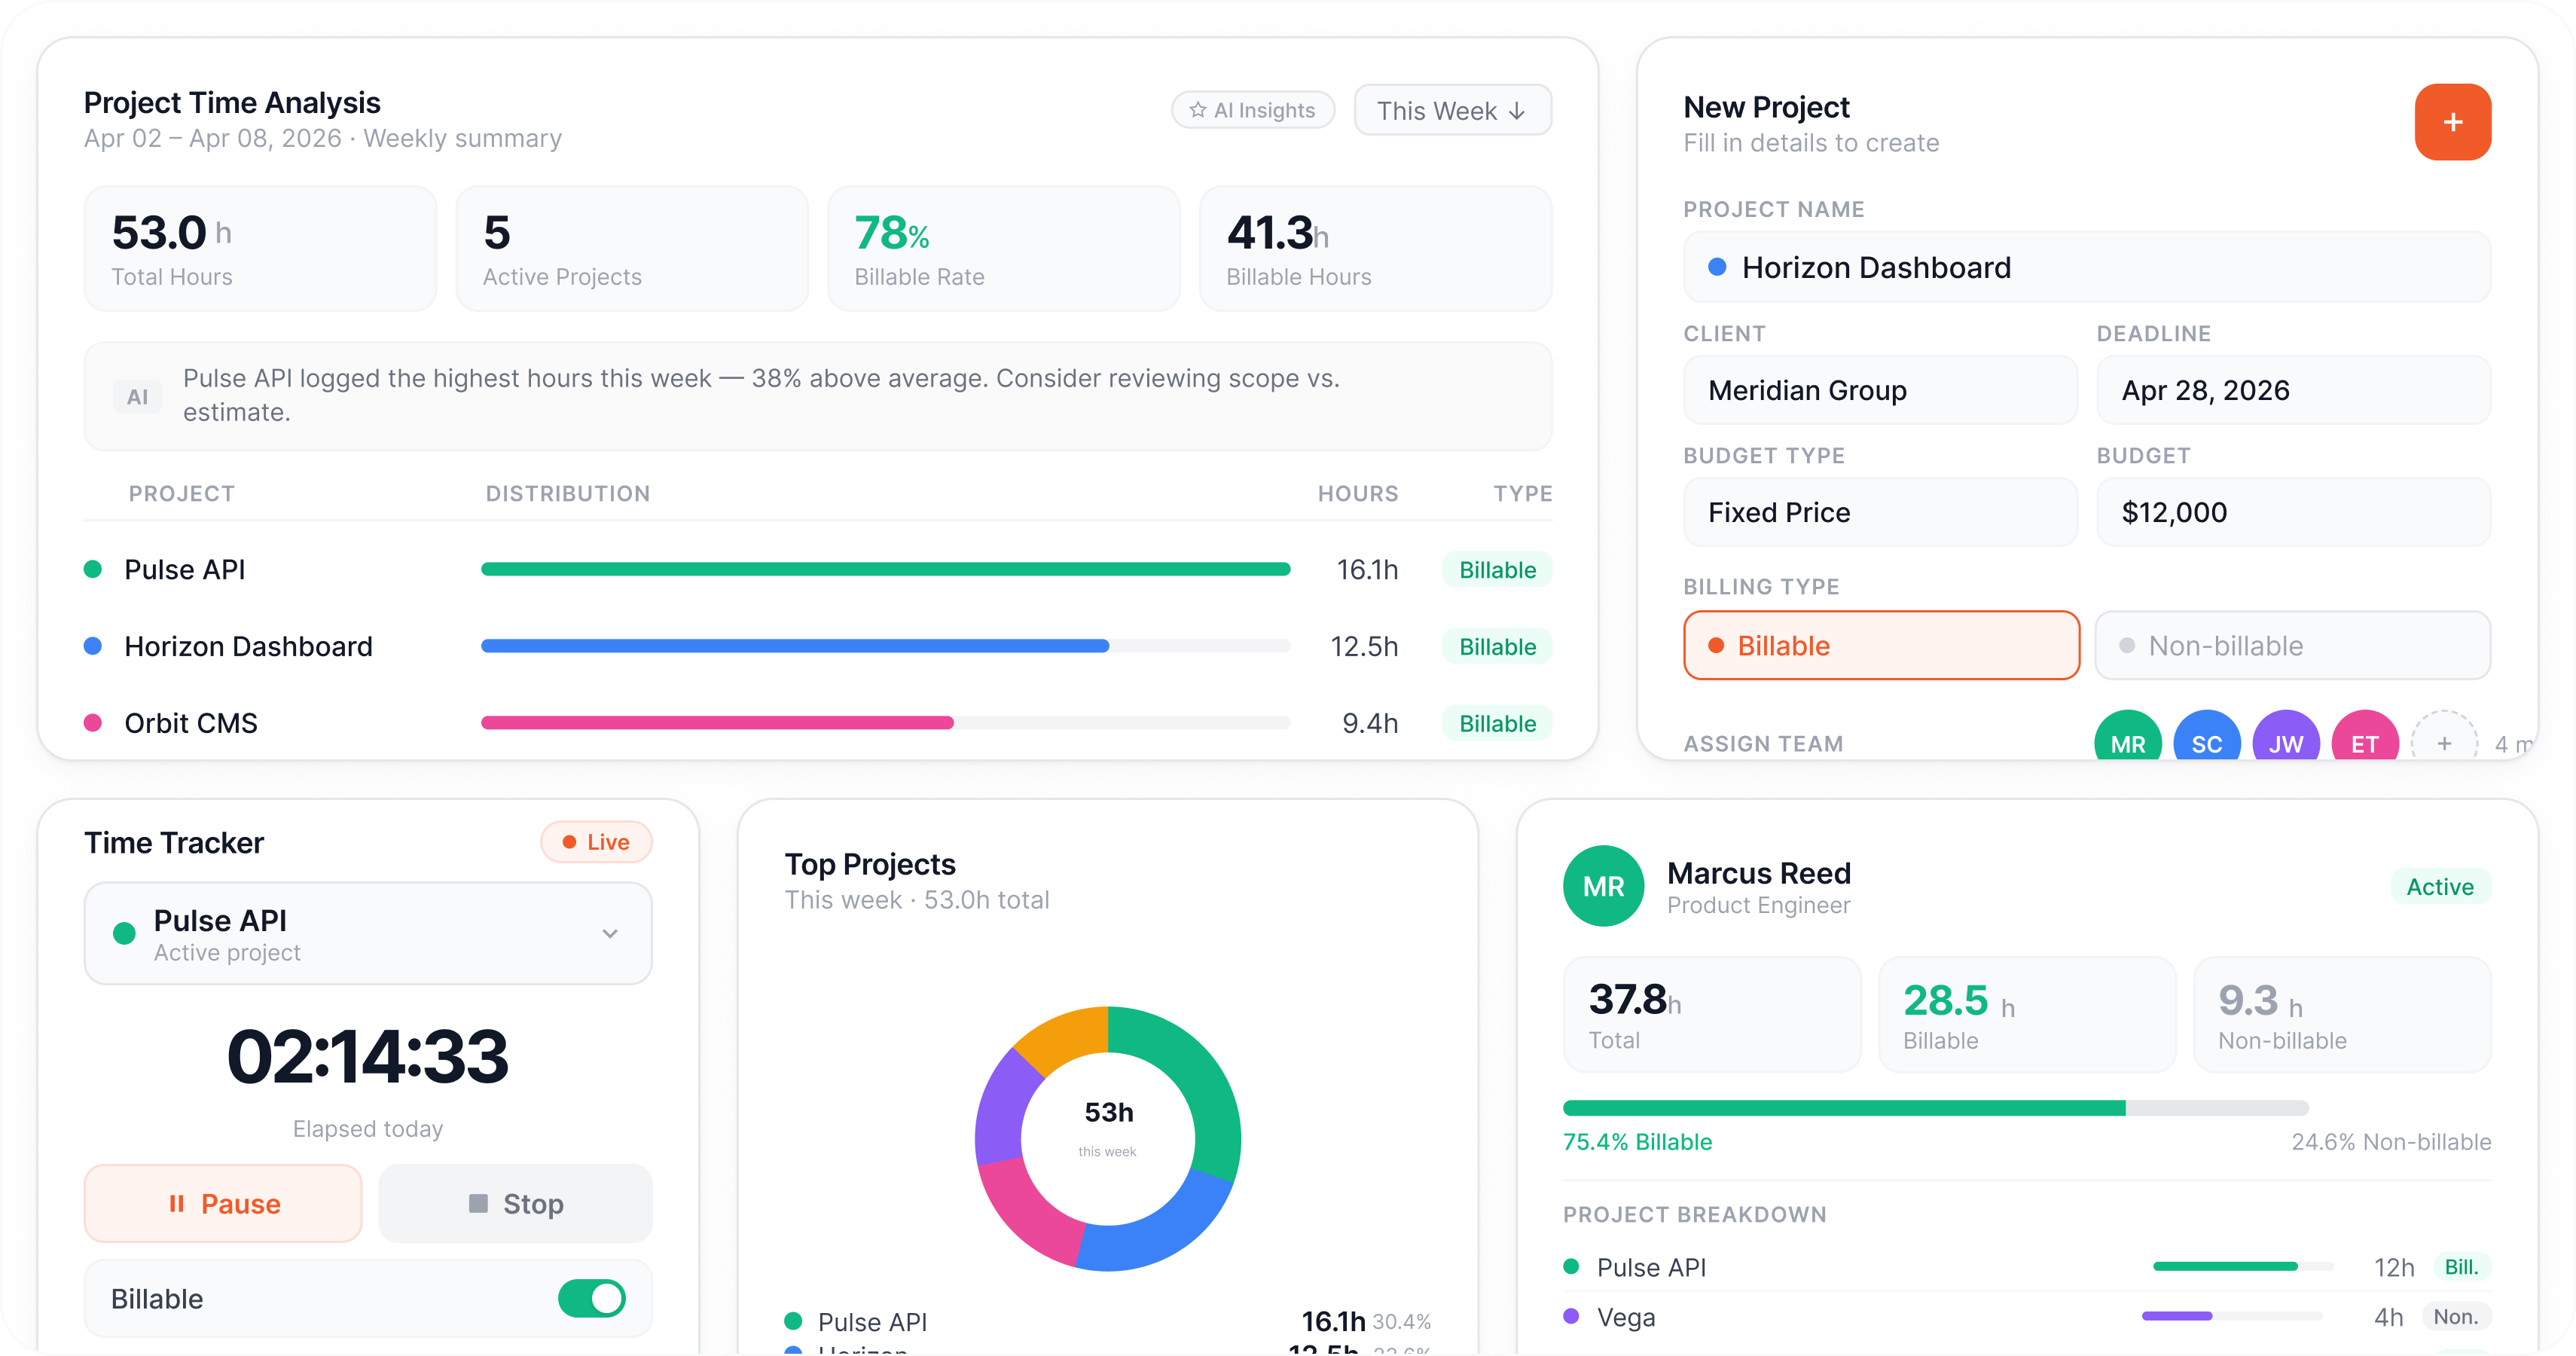The height and width of the screenshot is (1356, 2576).
Task: Click the Horizon Dashboard project row
Action: (248, 646)
